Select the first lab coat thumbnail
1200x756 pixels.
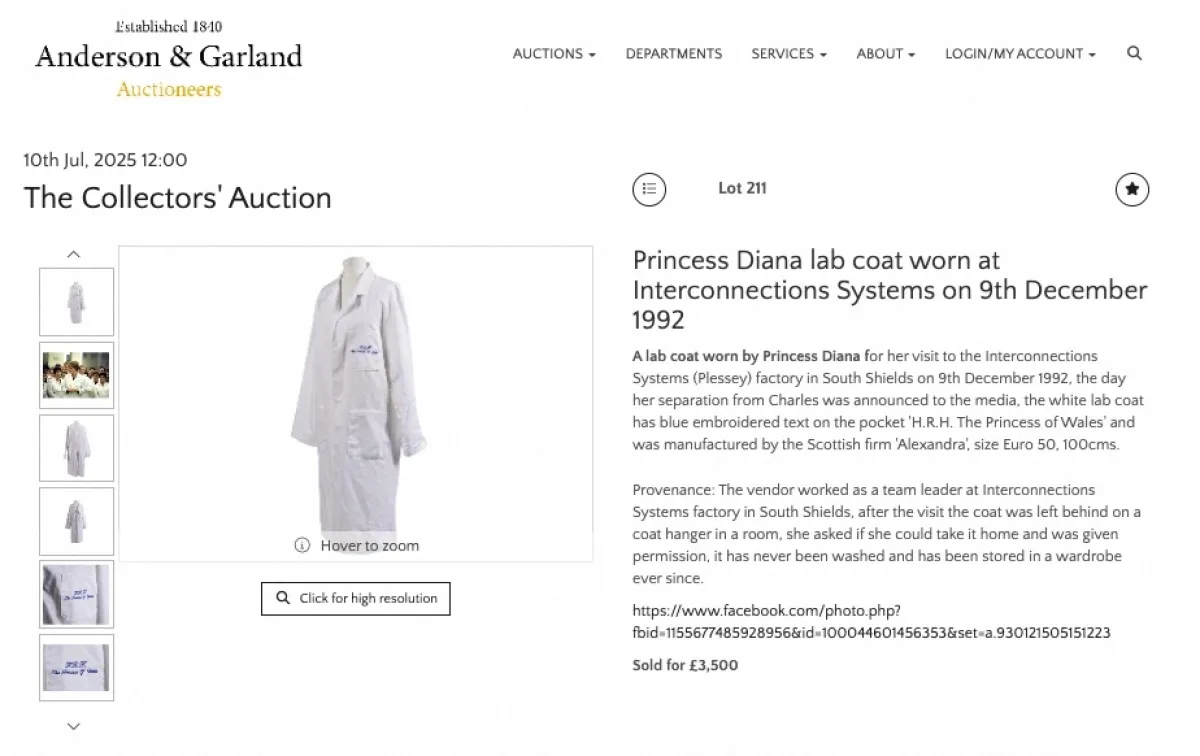[x=77, y=302]
